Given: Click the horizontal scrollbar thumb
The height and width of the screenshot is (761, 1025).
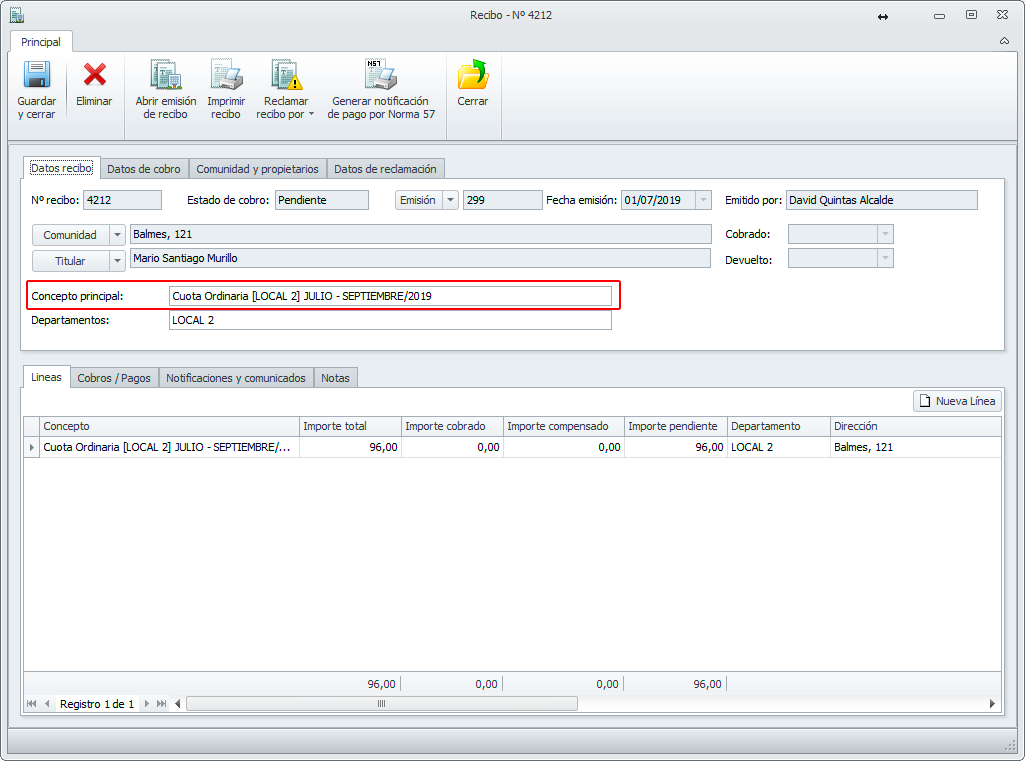Looking at the screenshot, I should (382, 703).
